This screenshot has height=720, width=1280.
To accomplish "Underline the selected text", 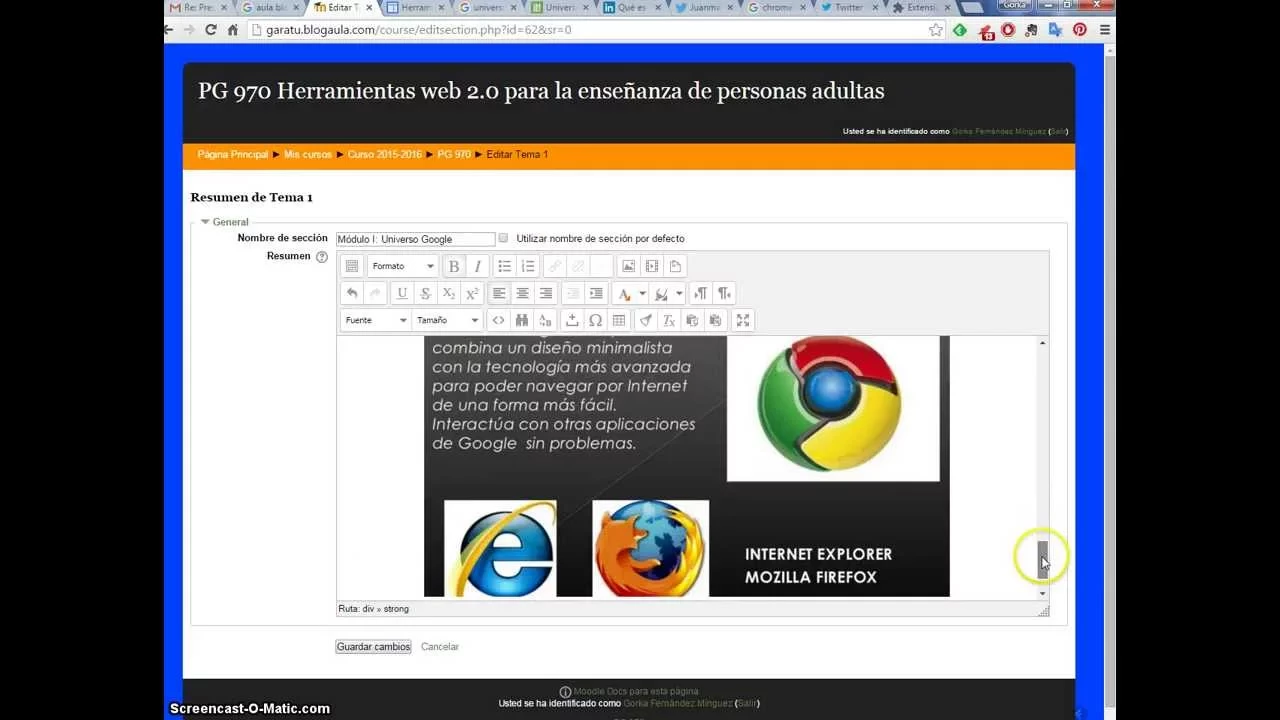I will pos(402,293).
